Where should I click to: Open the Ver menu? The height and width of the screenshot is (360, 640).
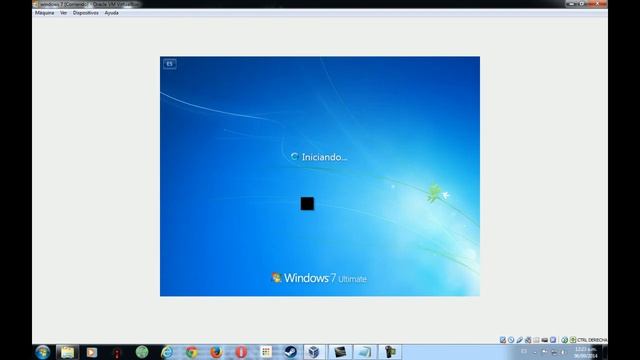tap(63, 13)
